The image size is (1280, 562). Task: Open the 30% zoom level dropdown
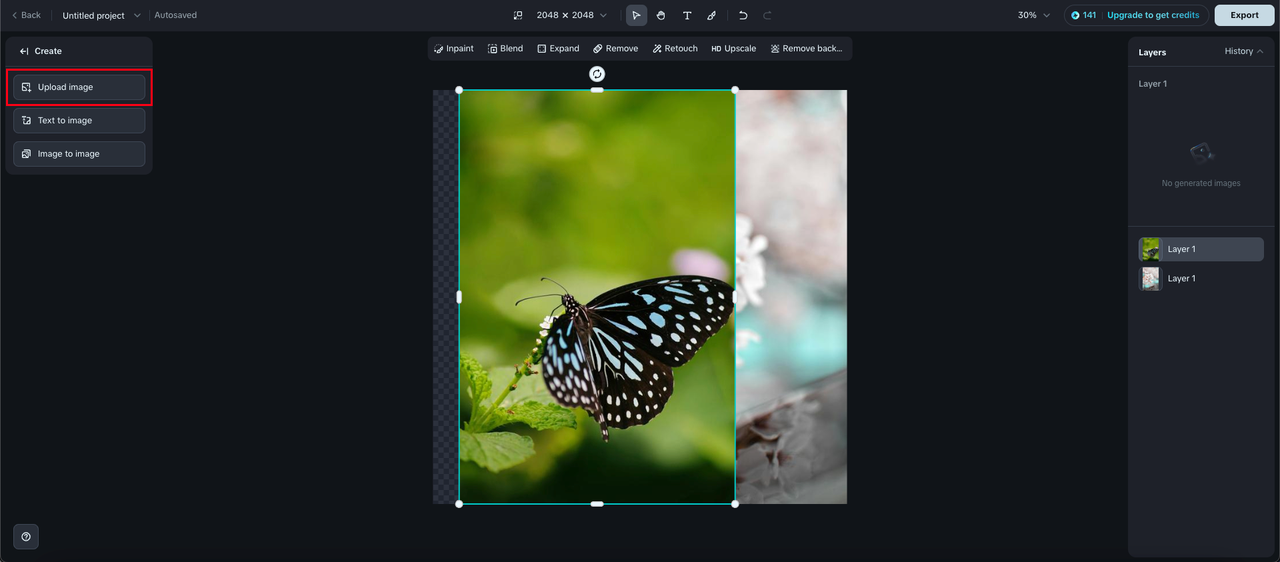1034,15
